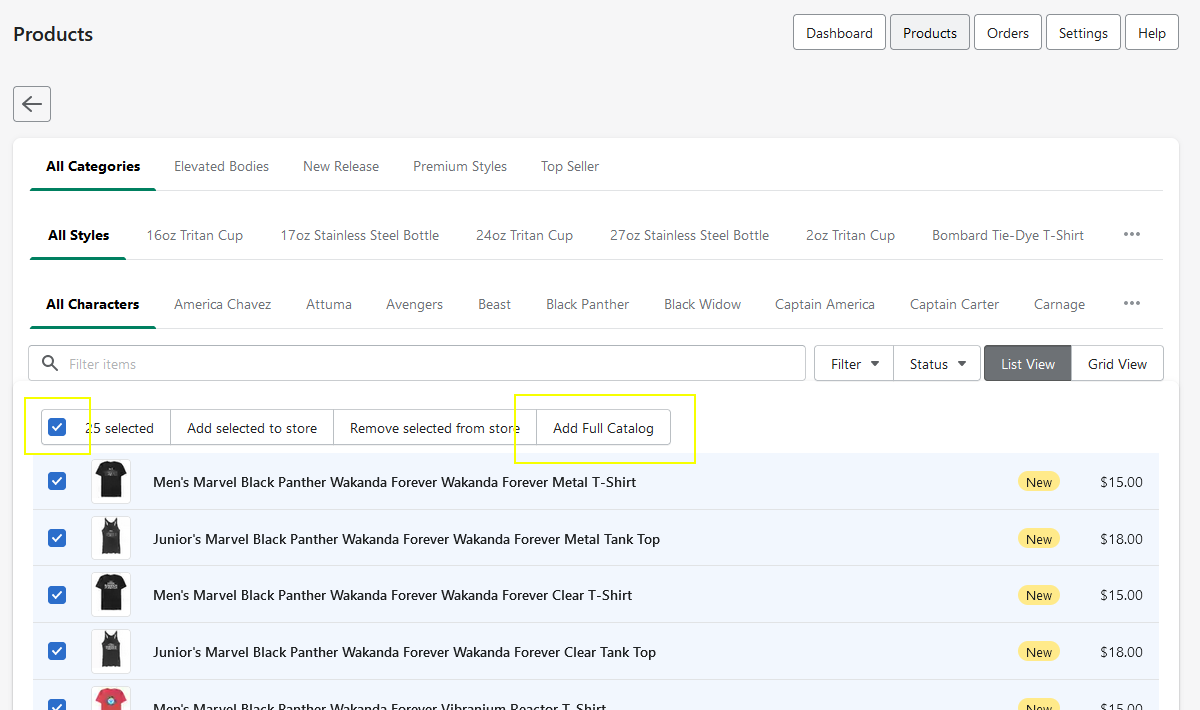
Task: Open Junior's Wakanda Forever Metal Tank Top thumbnail
Action: click(x=111, y=538)
